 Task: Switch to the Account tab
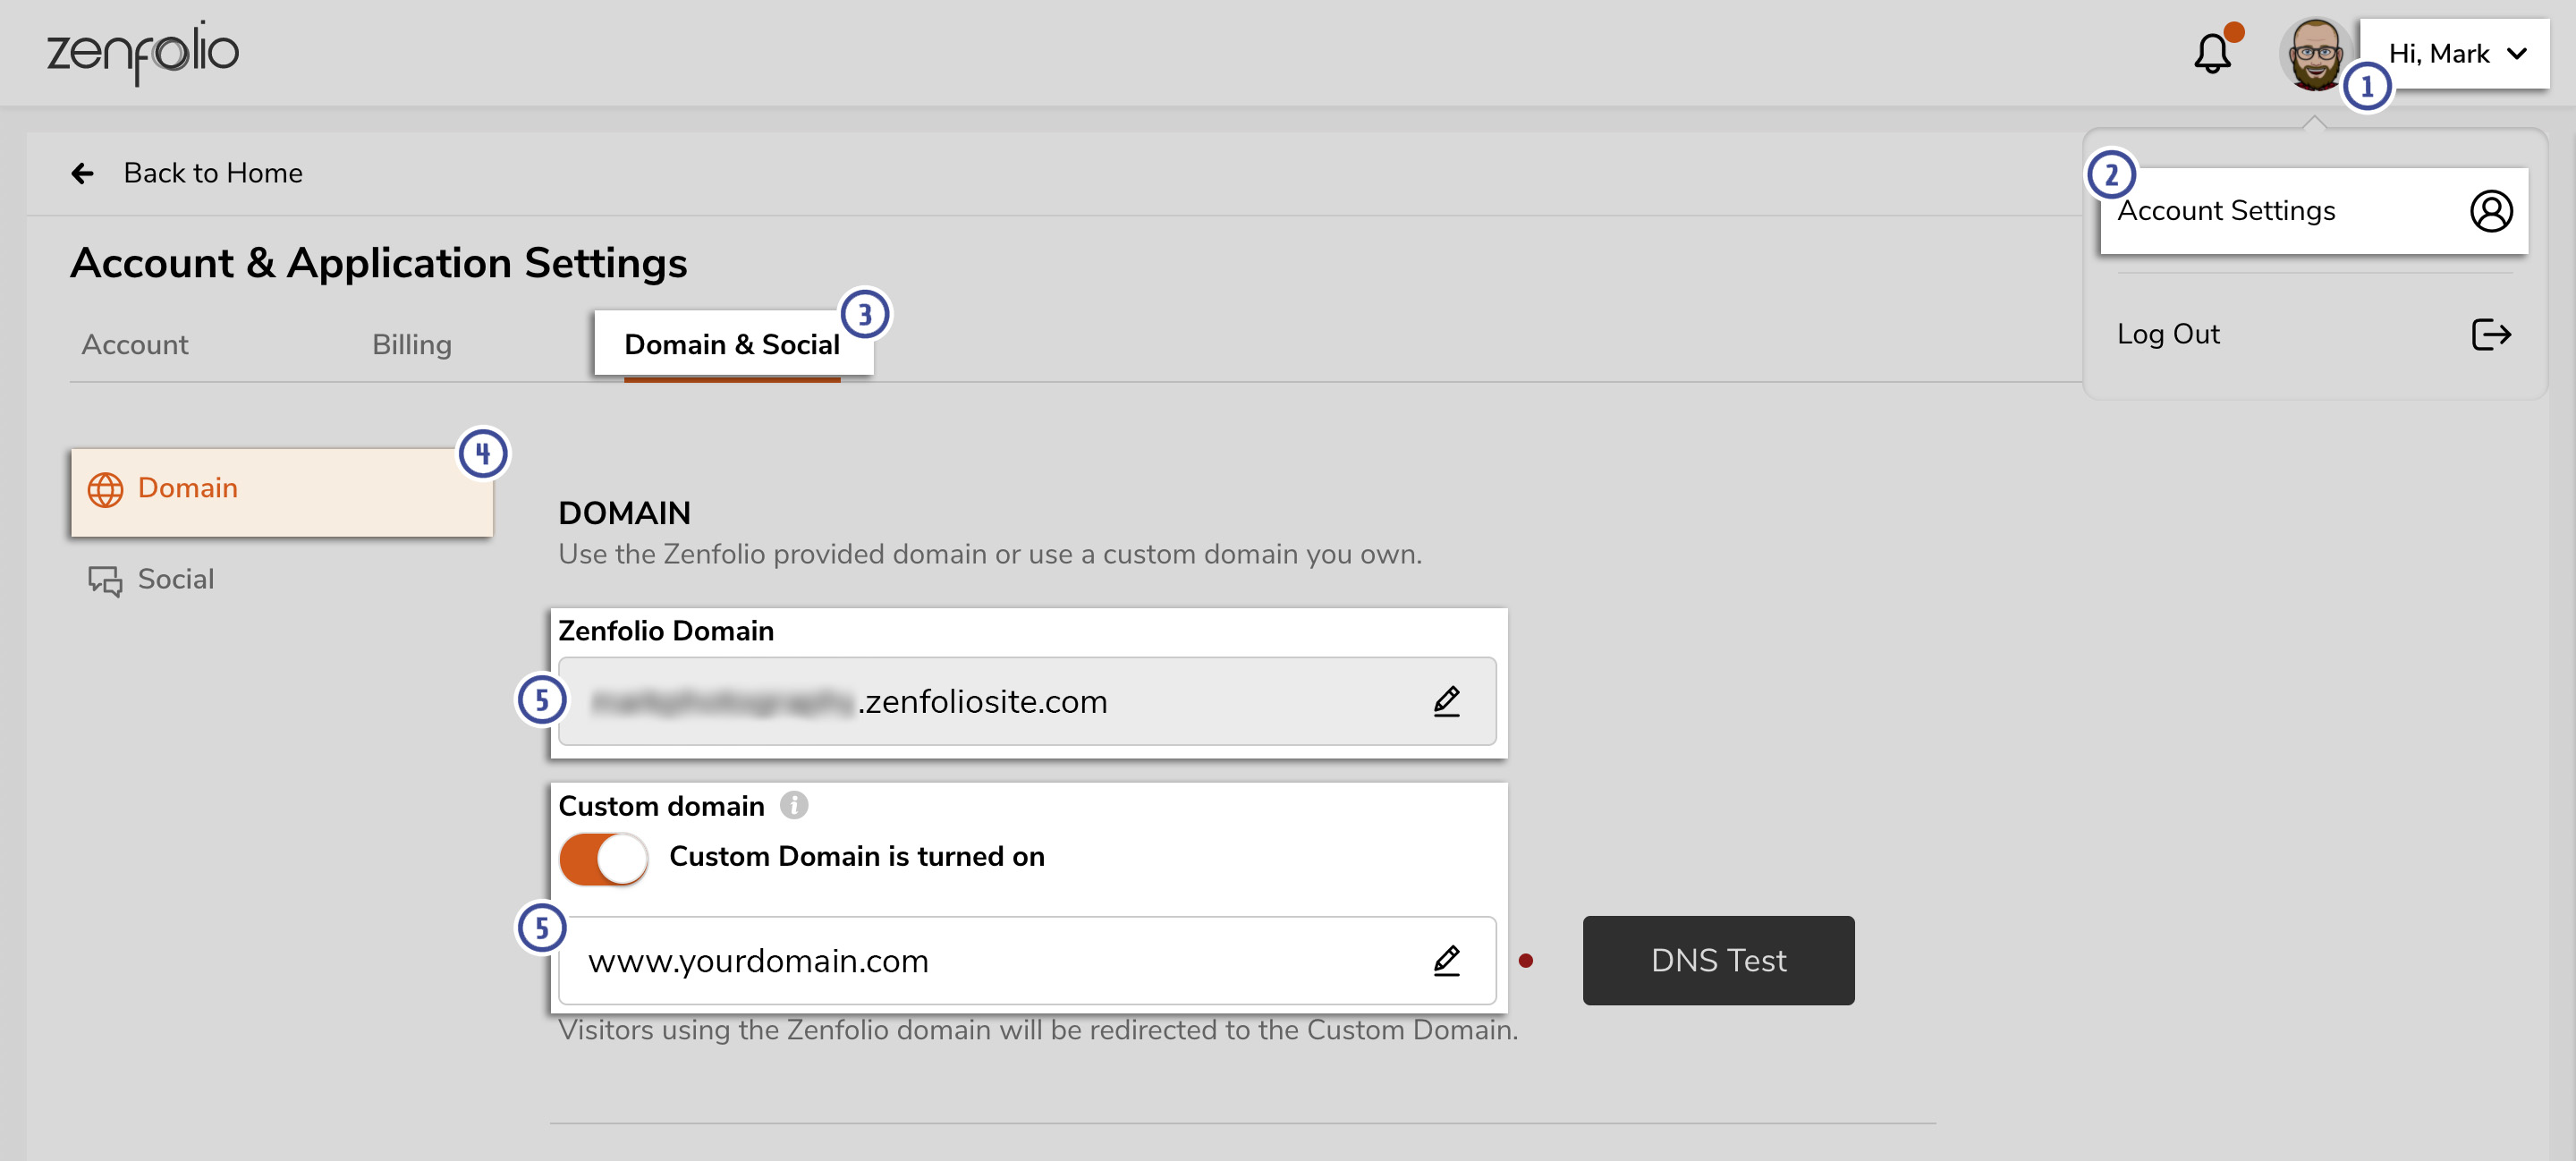click(135, 344)
